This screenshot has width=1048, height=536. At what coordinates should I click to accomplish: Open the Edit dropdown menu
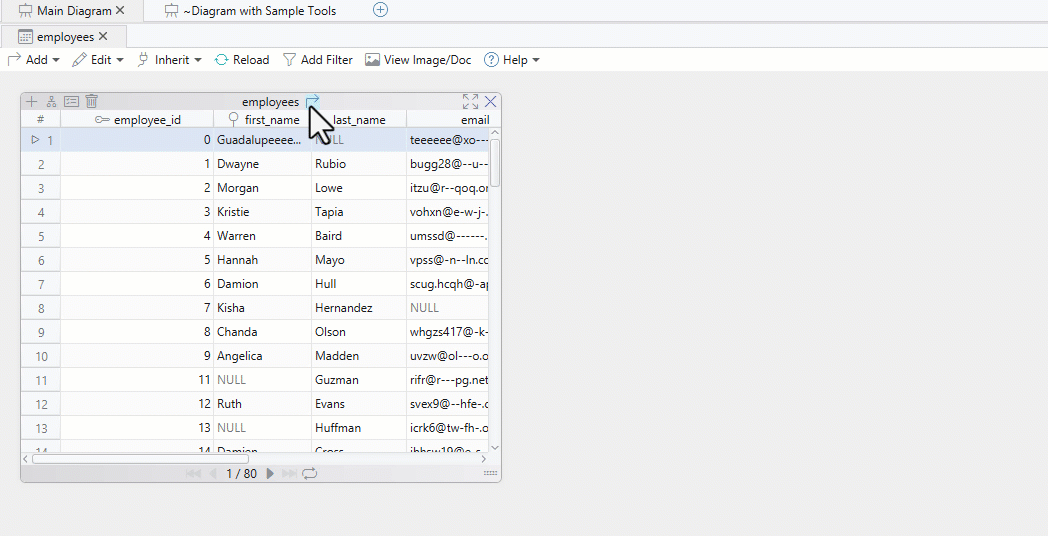98,59
